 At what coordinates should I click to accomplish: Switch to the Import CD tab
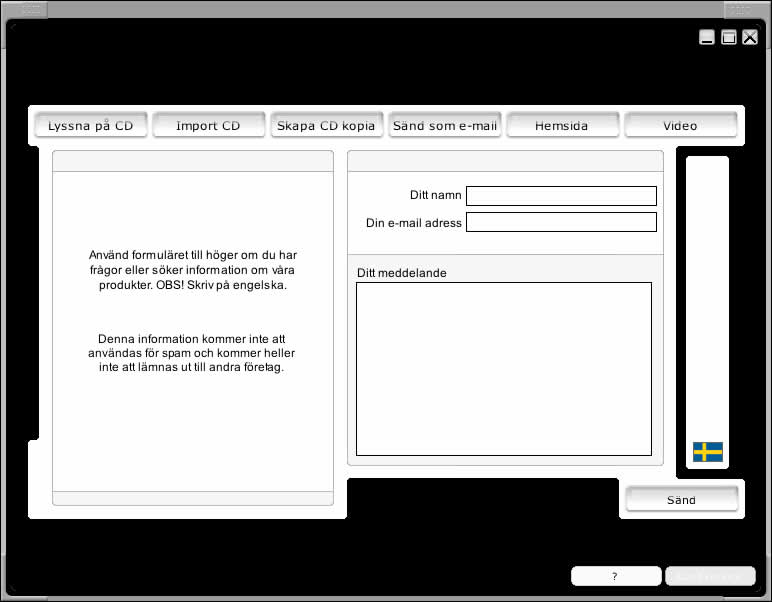(208, 126)
